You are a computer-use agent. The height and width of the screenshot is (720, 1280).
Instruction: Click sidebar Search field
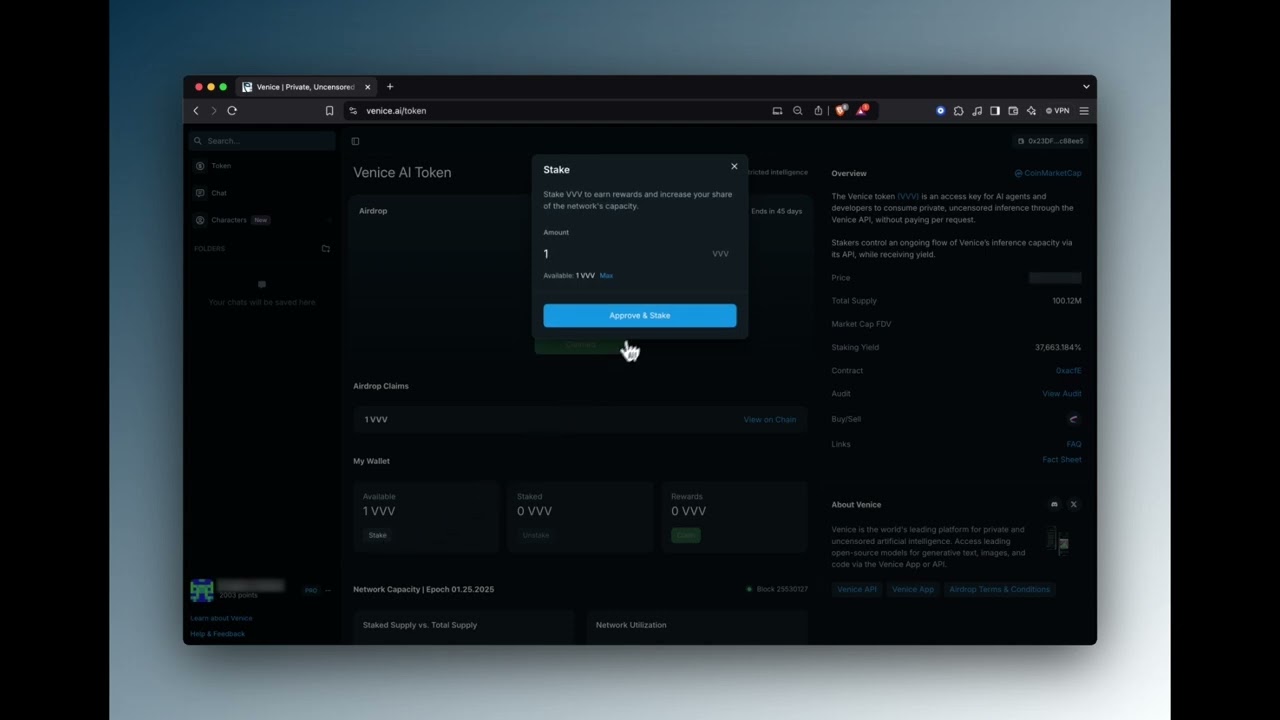click(x=262, y=141)
